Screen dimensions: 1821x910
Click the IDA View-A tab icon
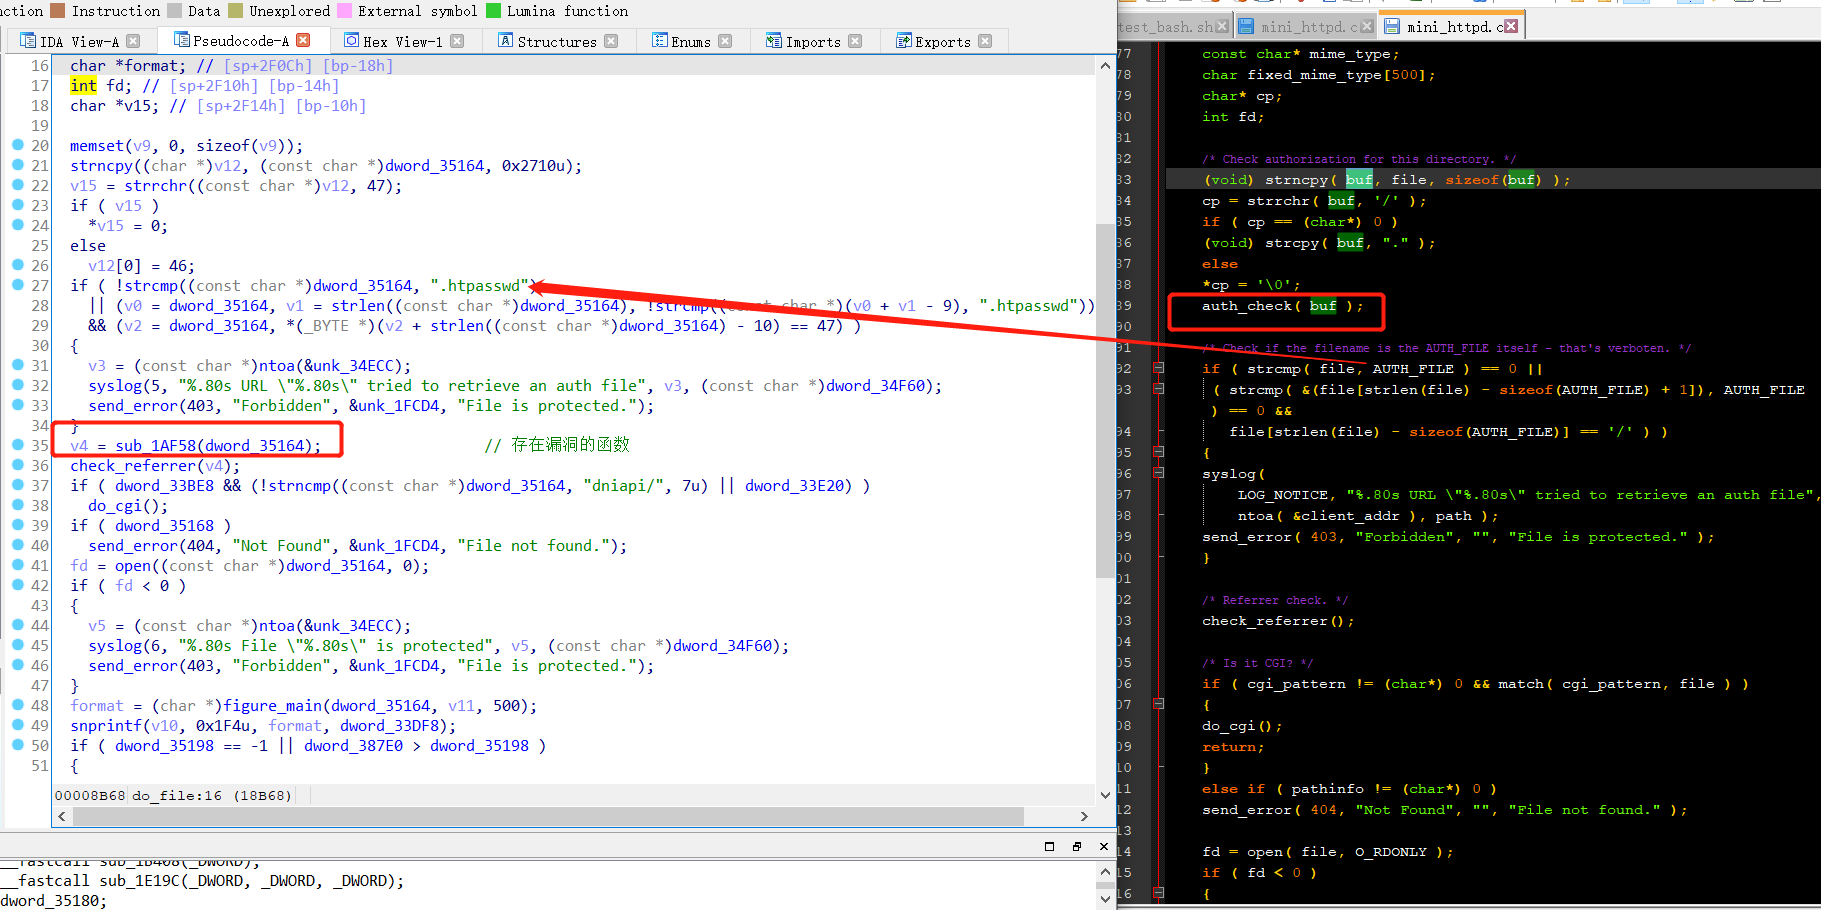[x=27, y=41]
